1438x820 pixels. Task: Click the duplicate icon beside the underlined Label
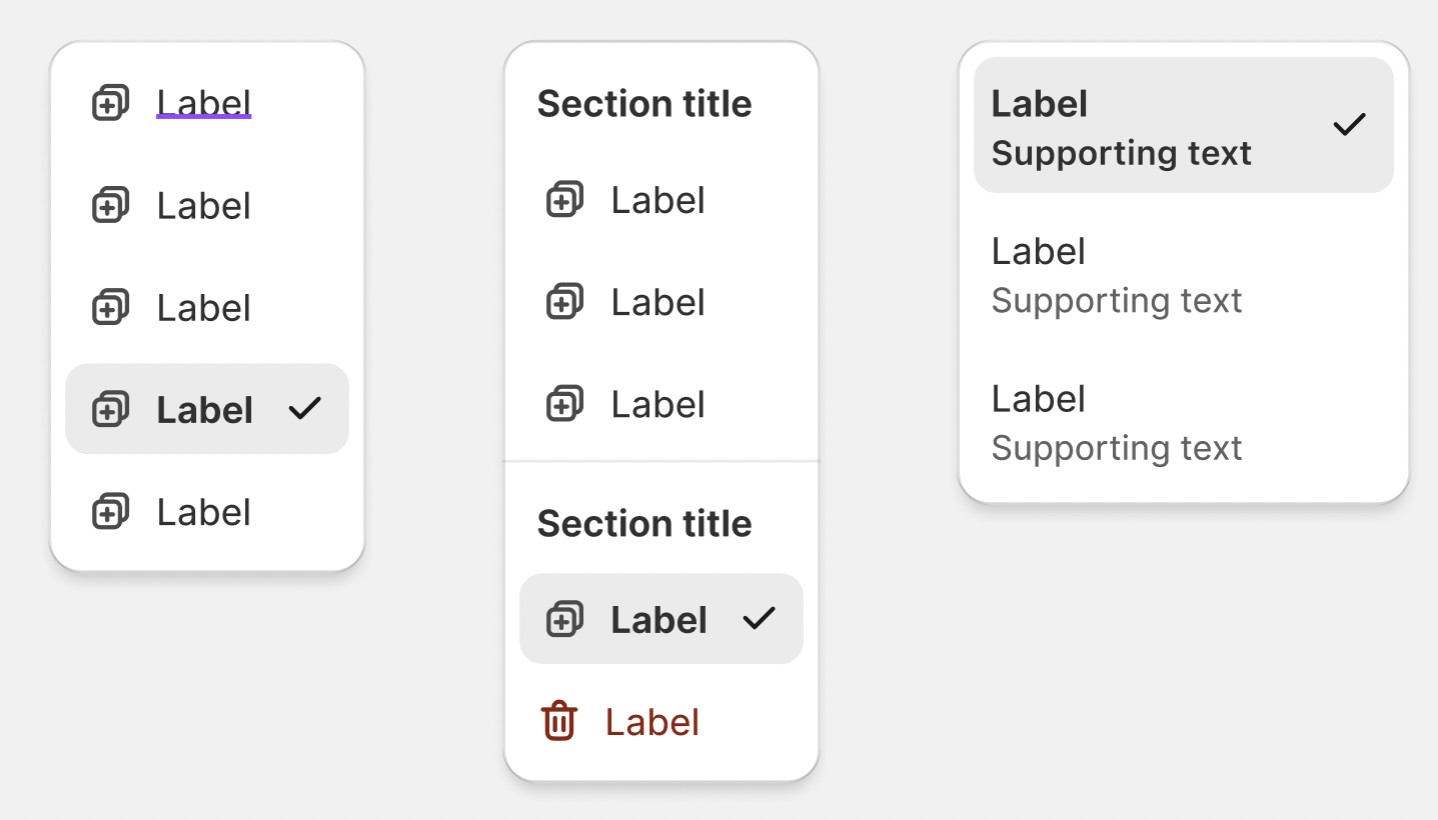(x=110, y=103)
